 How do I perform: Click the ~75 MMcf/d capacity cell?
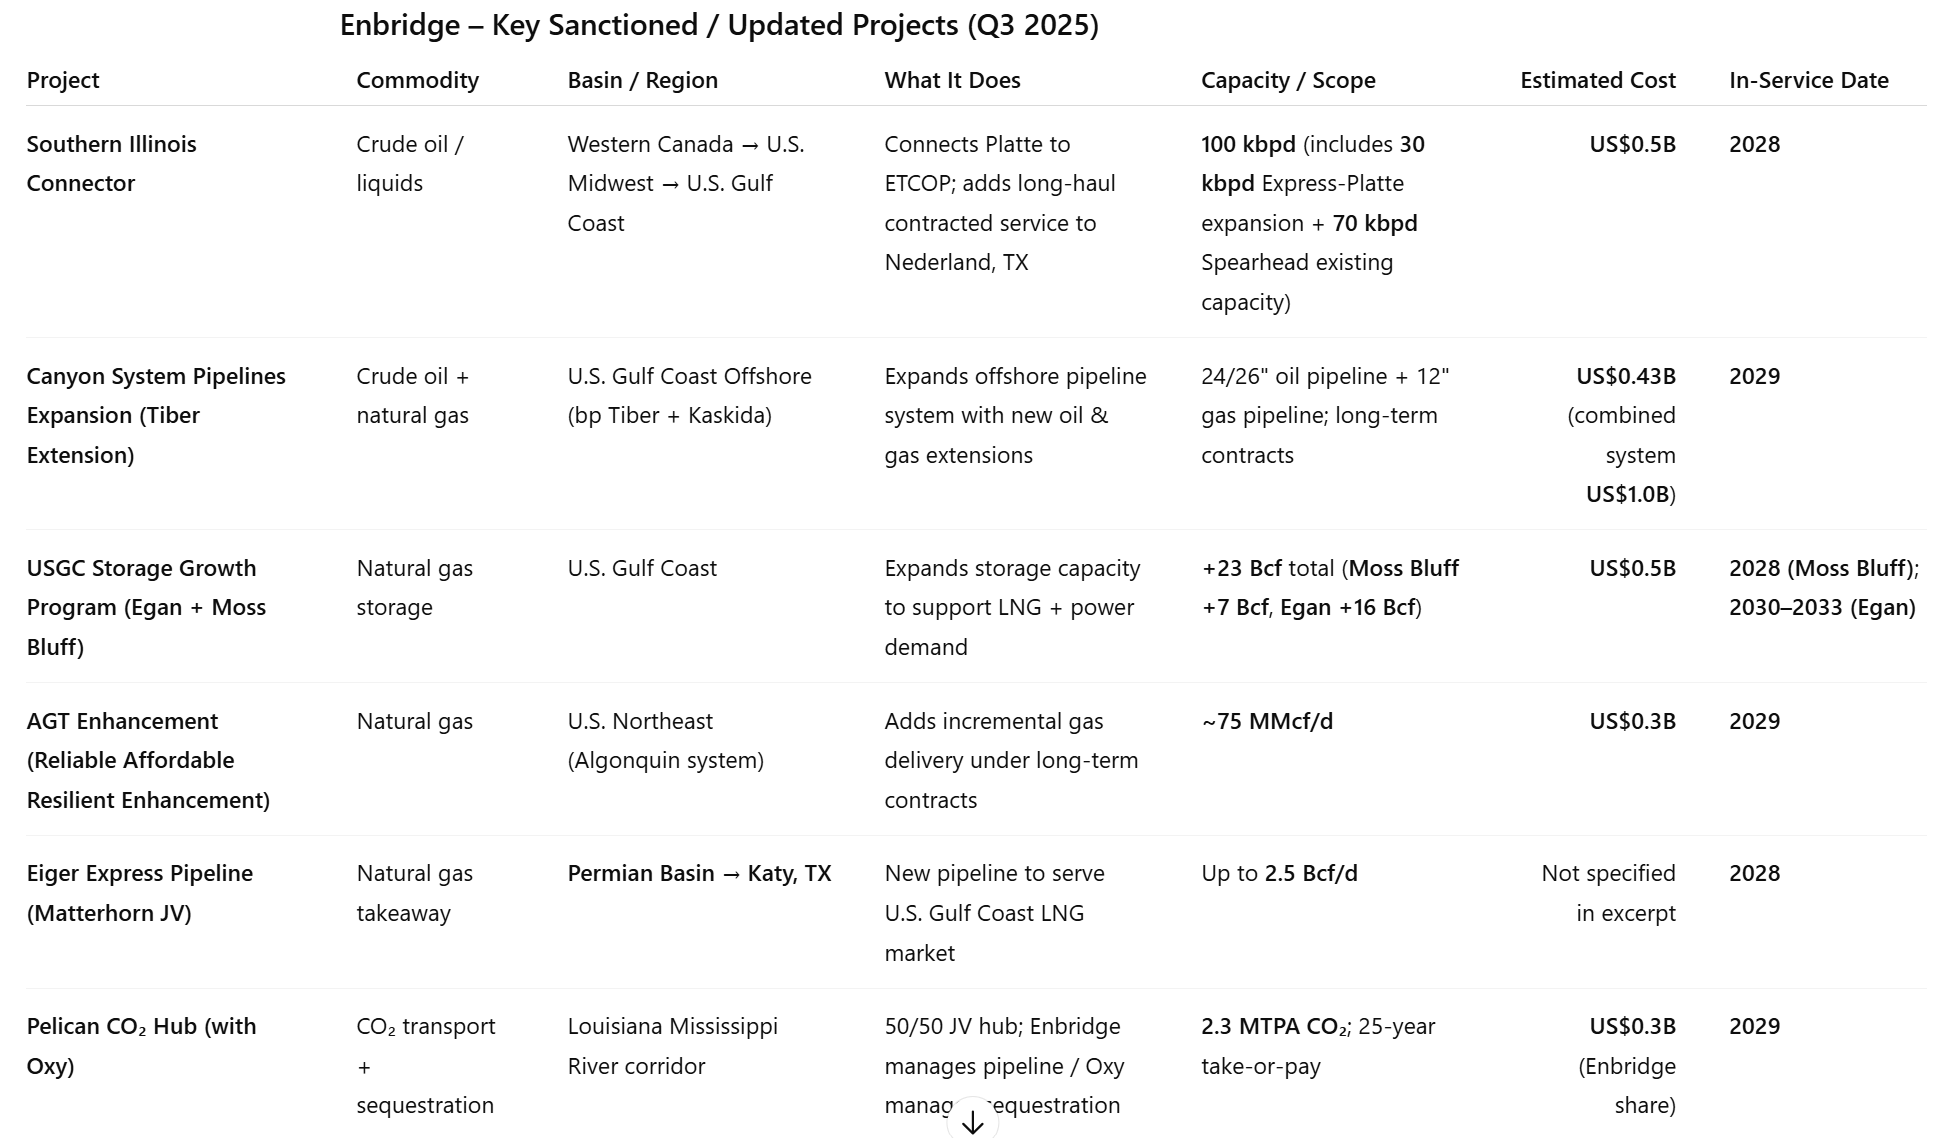point(1267,721)
